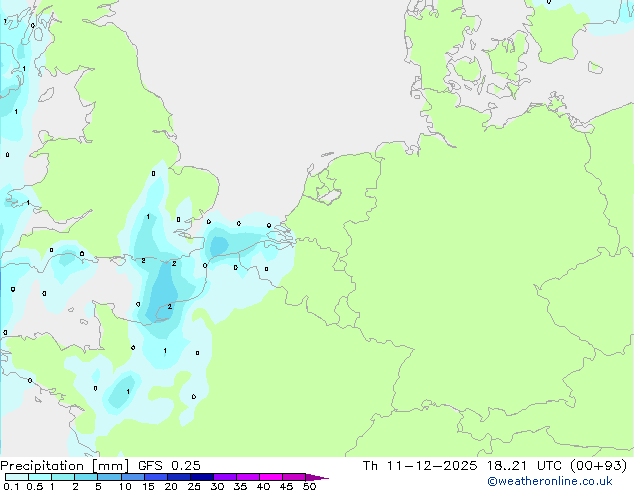634x490 pixels.
Task: Open the weatheronline.co.uk copyright link
Action: click(x=550, y=481)
